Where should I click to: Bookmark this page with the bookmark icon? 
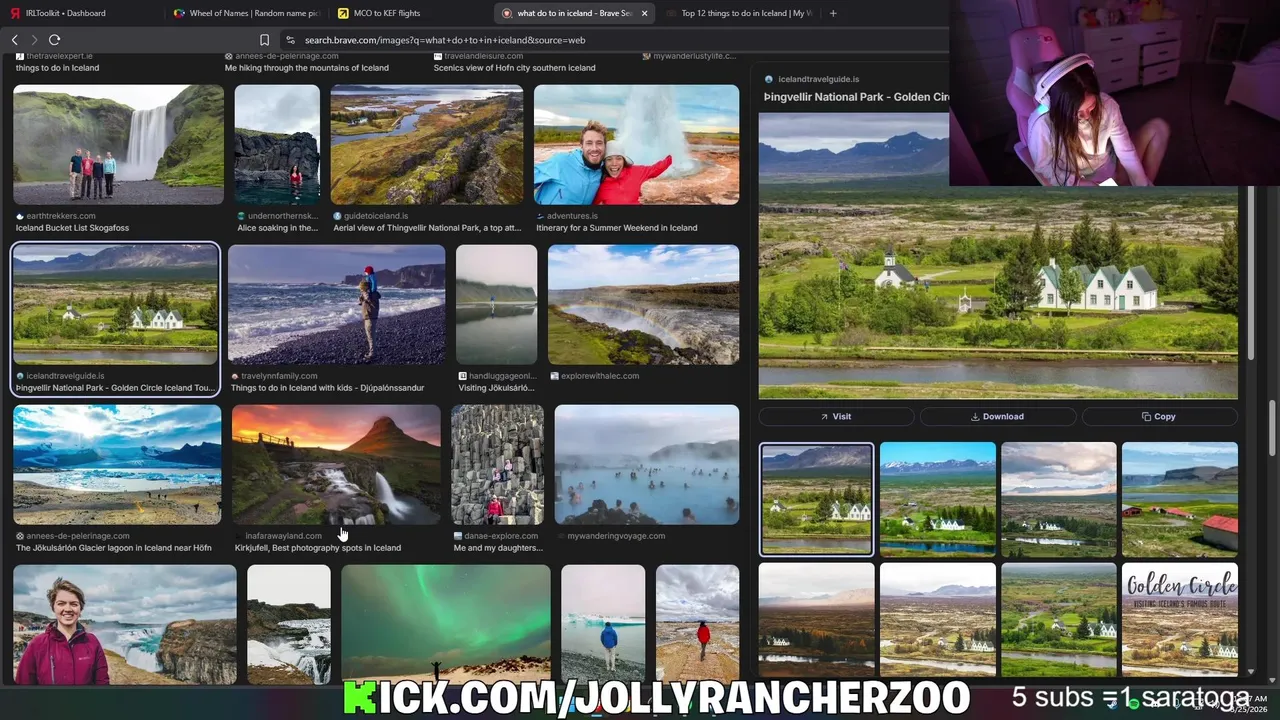coord(264,40)
